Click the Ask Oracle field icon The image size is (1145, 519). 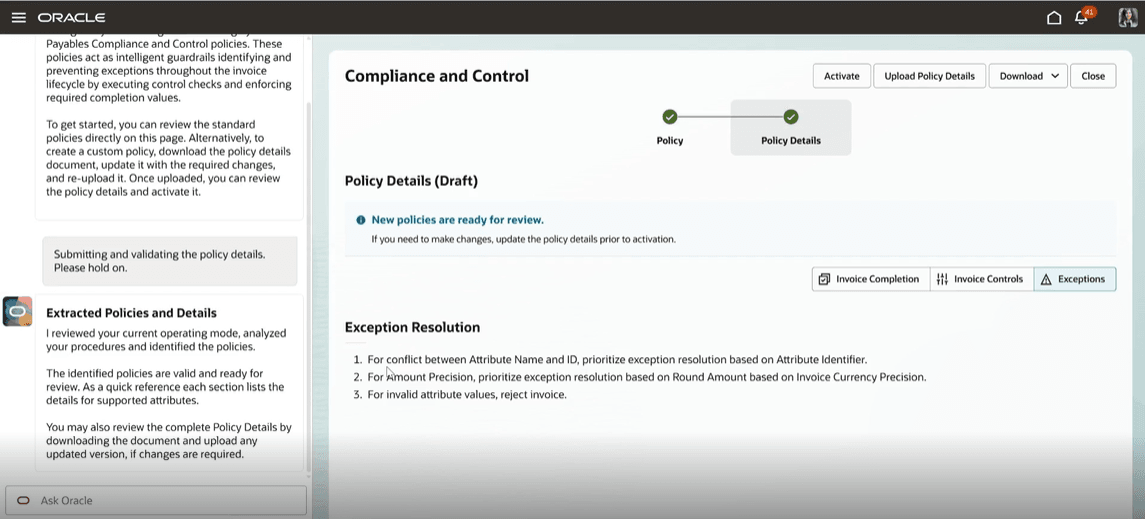(23, 501)
